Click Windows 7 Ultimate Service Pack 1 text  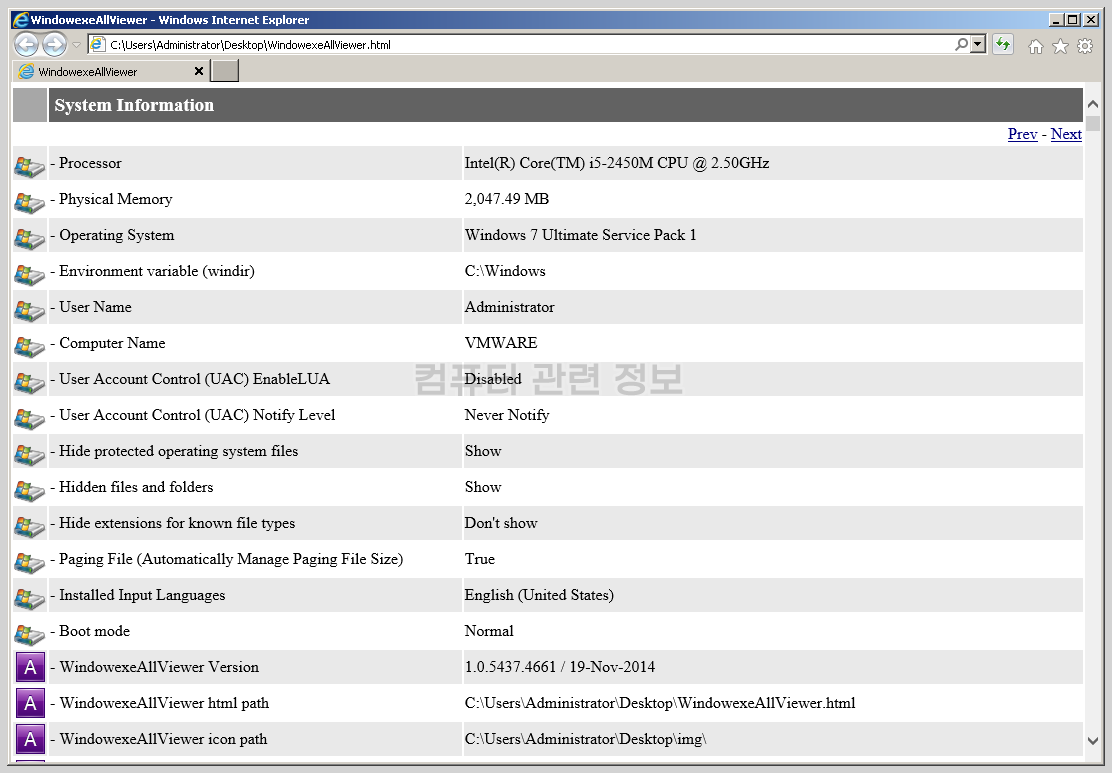coord(580,235)
